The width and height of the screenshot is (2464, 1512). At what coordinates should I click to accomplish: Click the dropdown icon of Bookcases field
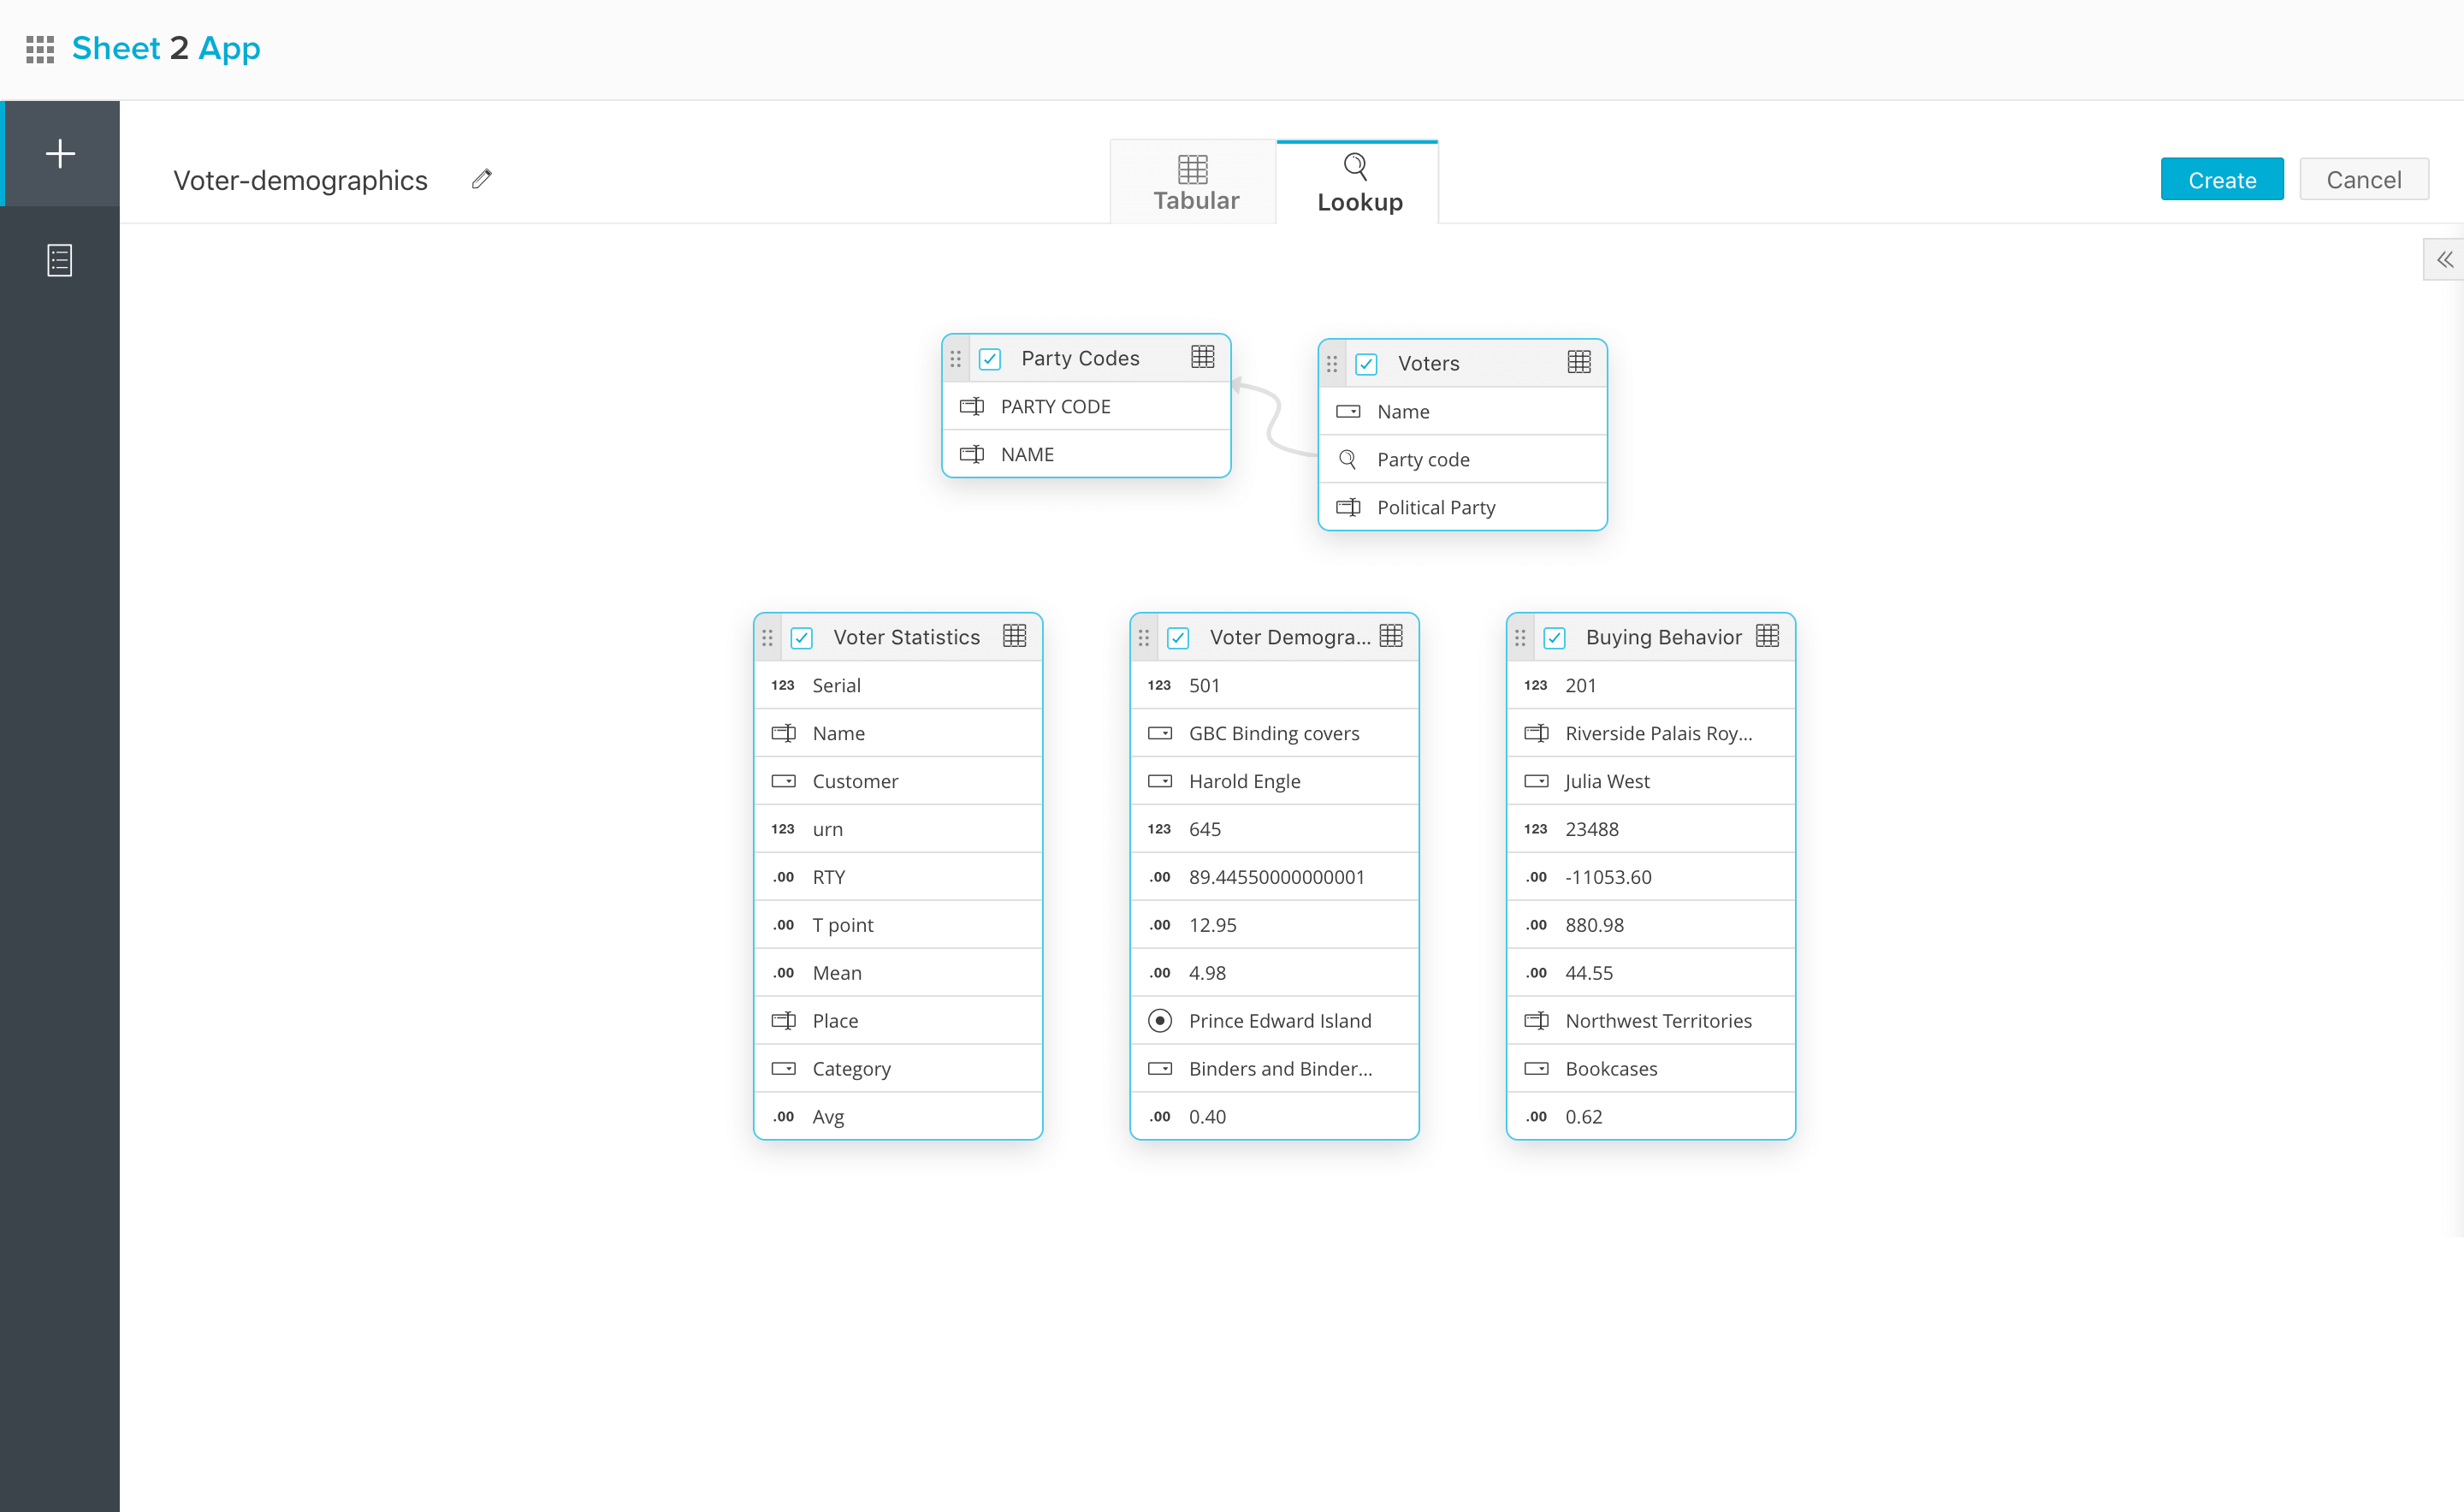point(1536,1068)
